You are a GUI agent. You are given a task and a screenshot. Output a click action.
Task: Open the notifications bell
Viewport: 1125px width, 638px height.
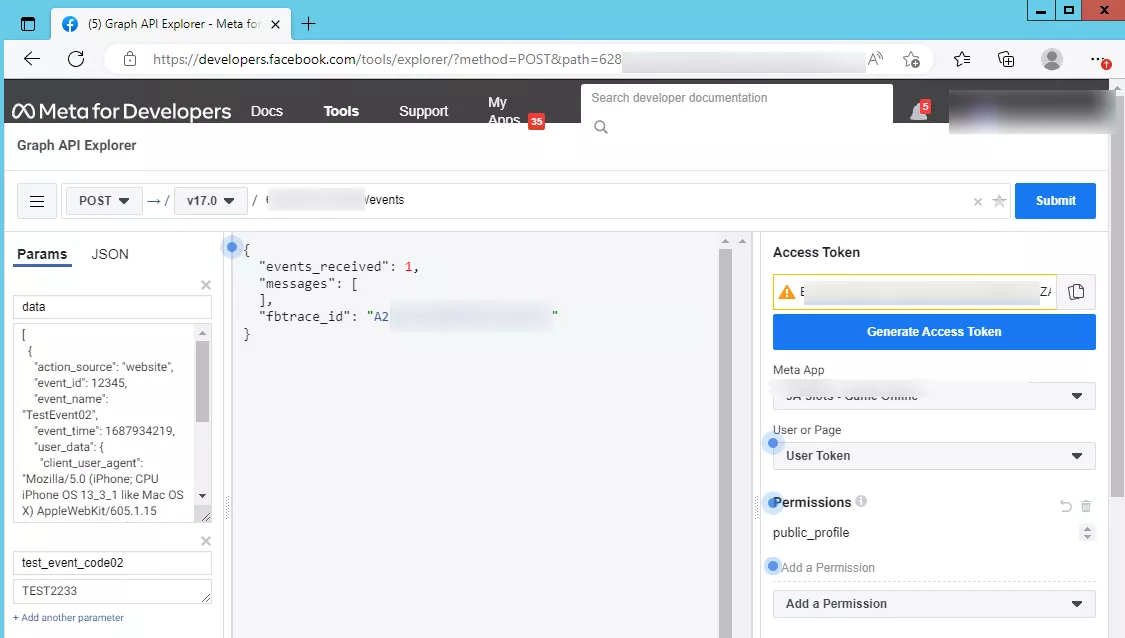point(918,111)
